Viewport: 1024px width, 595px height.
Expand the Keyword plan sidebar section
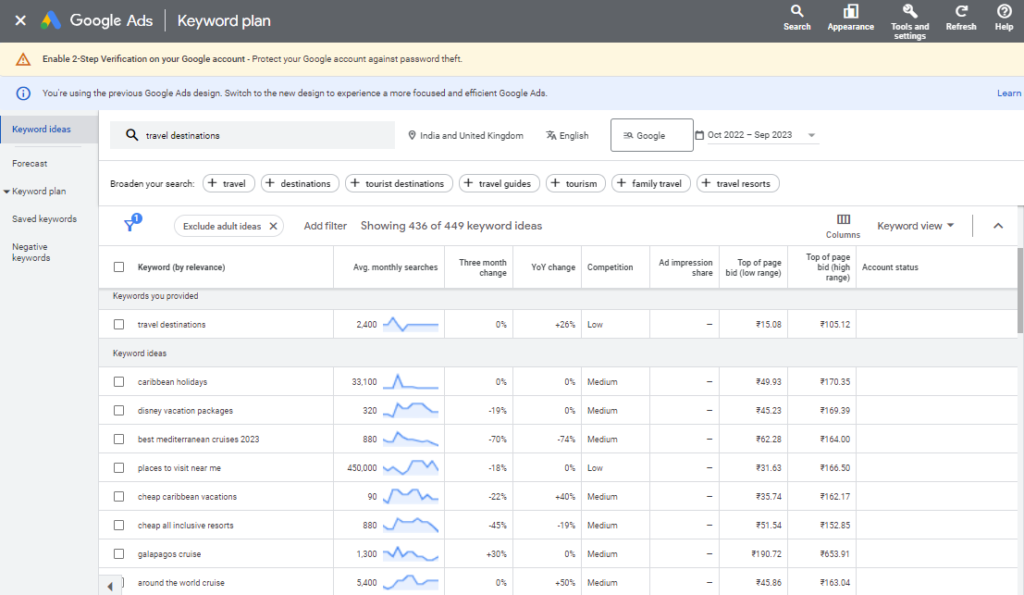pyautogui.click(x=7, y=191)
